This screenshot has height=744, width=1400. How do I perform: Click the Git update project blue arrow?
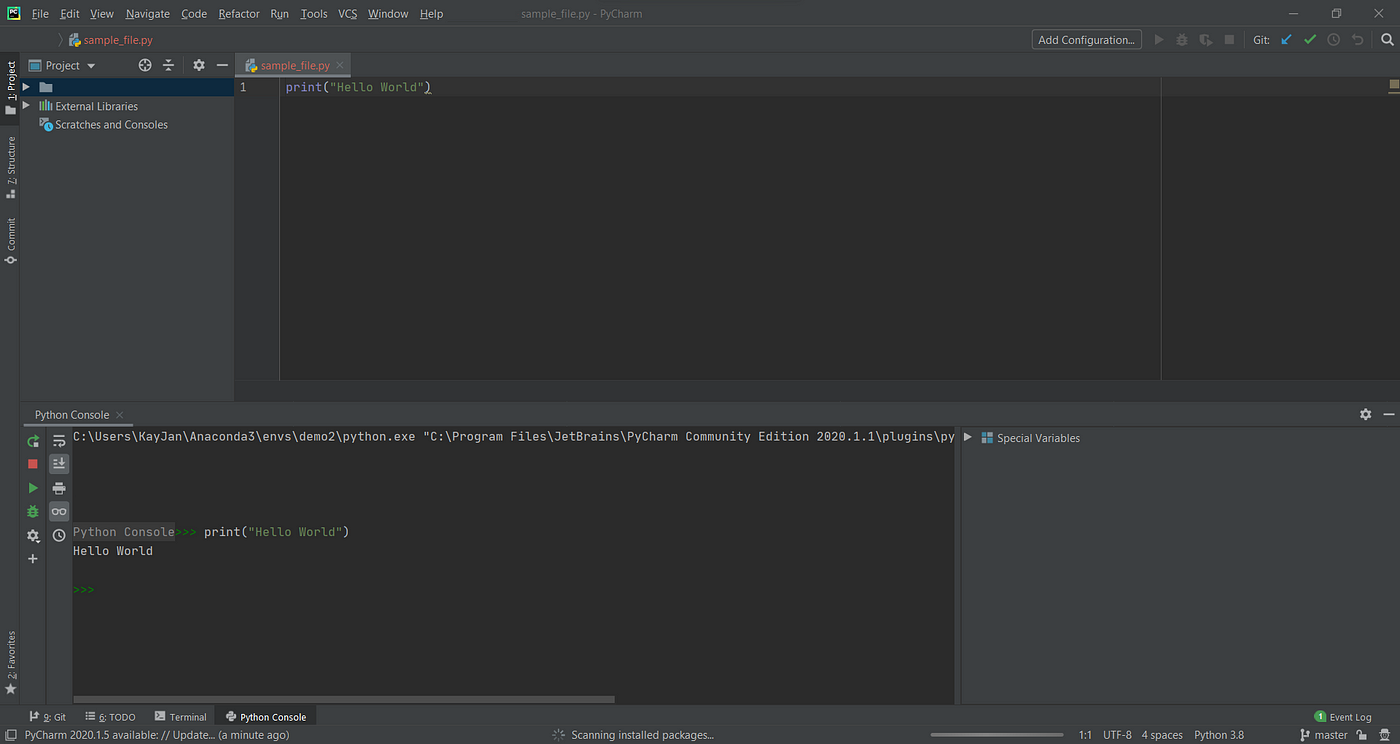(1286, 40)
